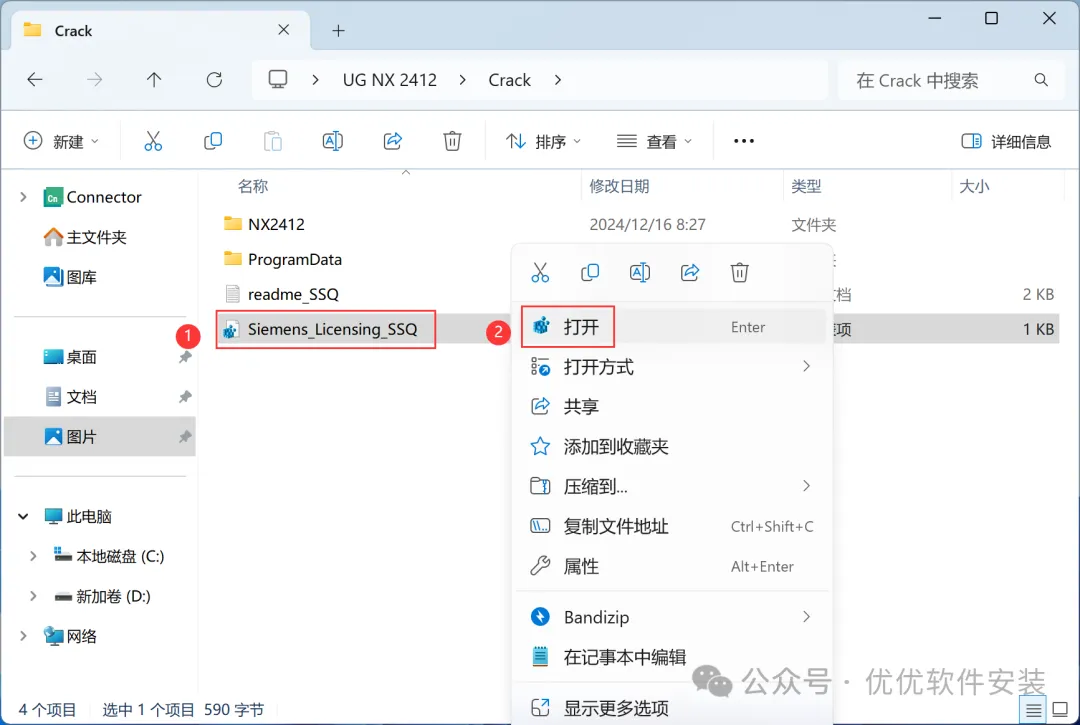The height and width of the screenshot is (725, 1080).
Task: Toggle the 详细信息 details pane
Action: 1006,141
